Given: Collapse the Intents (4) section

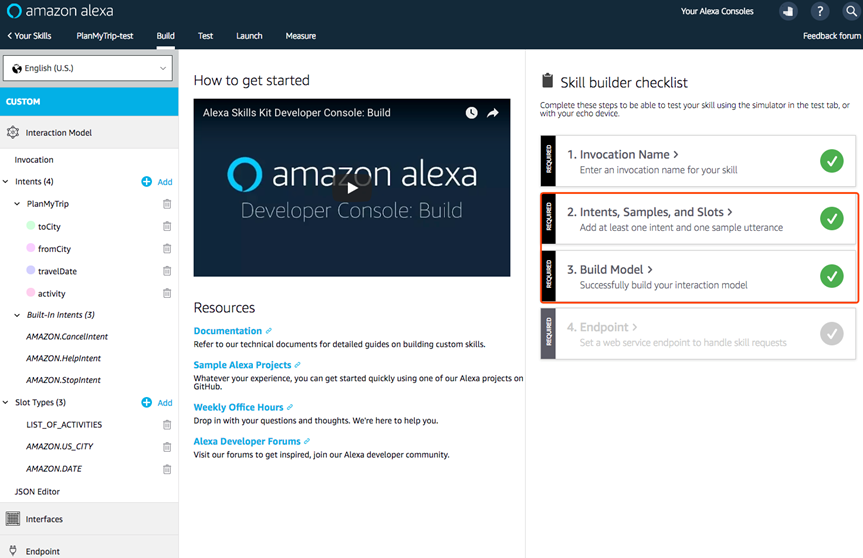Looking at the screenshot, I should pyautogui.click(x=6, y=182).
